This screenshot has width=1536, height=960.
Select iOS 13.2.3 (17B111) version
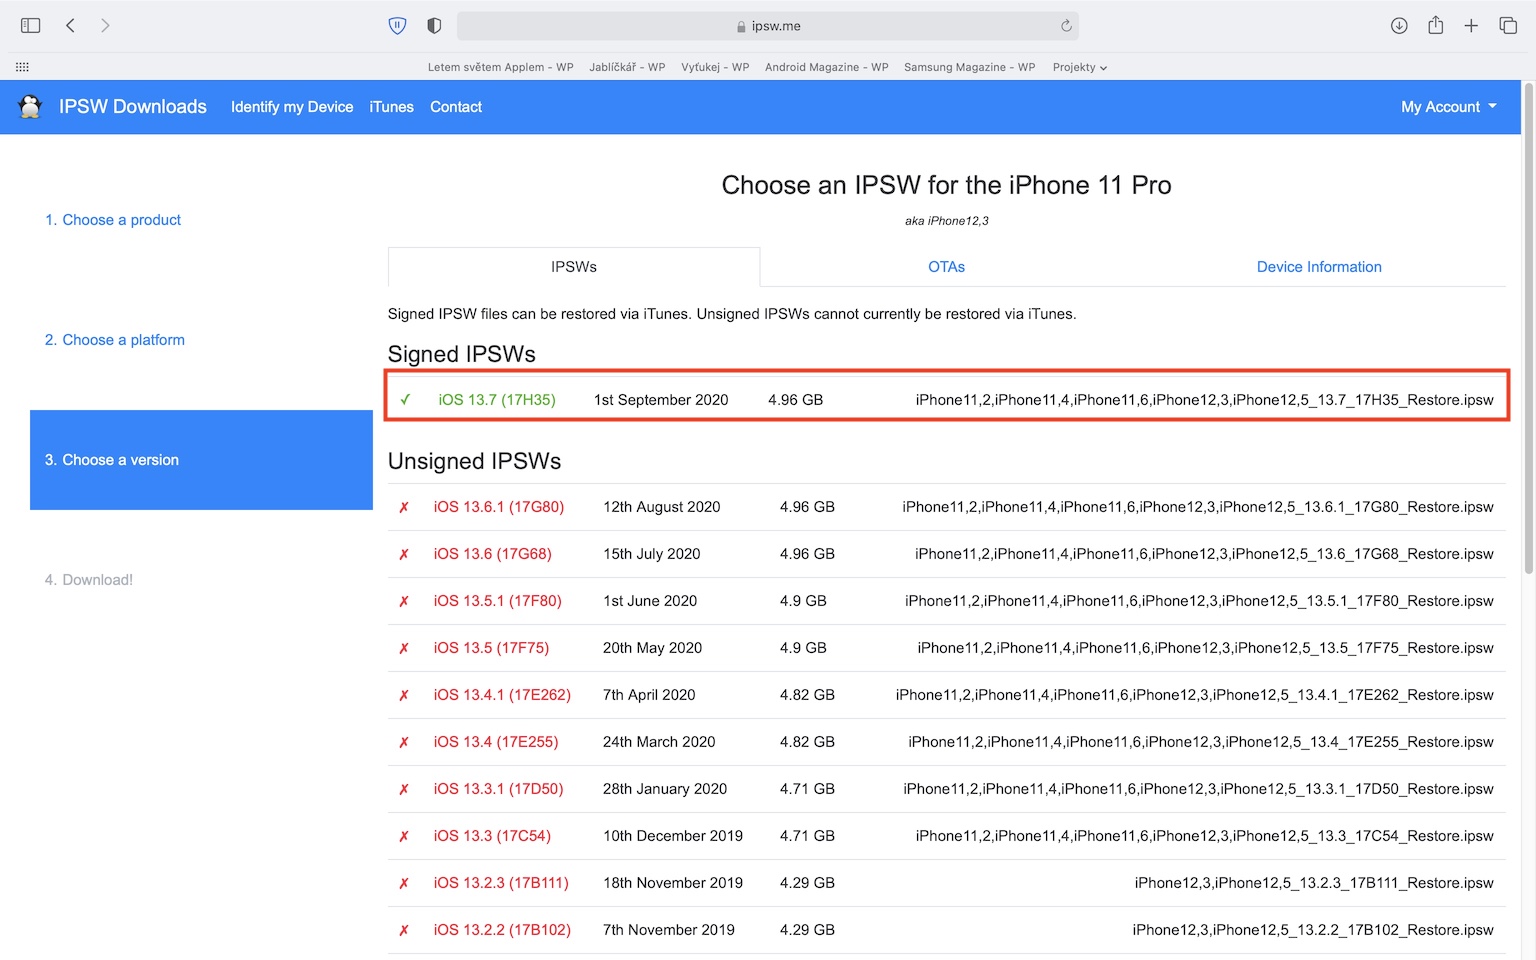[x=501, y=883]
